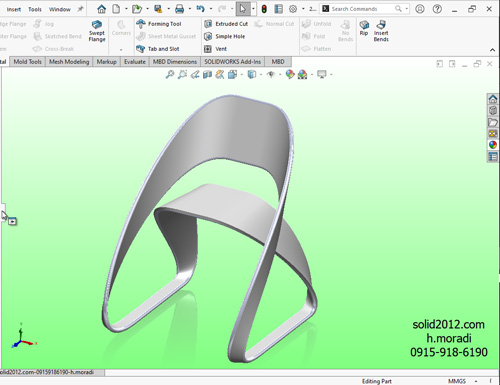Switch to the SOLIDWORKS Add-Ins tab
Image resolution: width=500 pixels, height=385 pixels.
(x=232, y=62)
